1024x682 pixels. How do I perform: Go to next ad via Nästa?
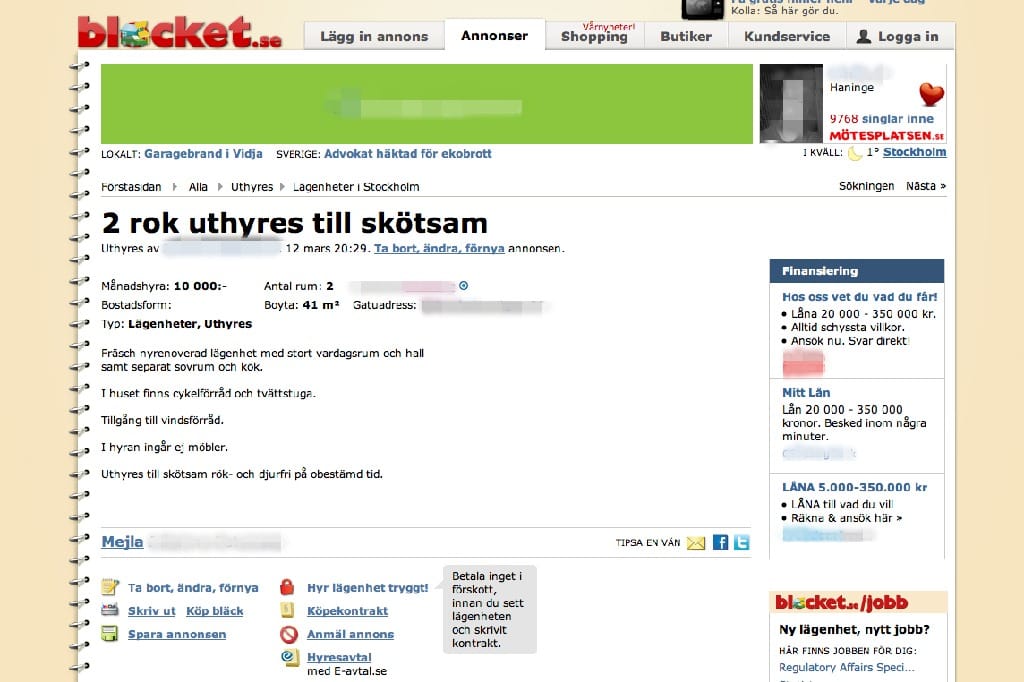point(925,186)
